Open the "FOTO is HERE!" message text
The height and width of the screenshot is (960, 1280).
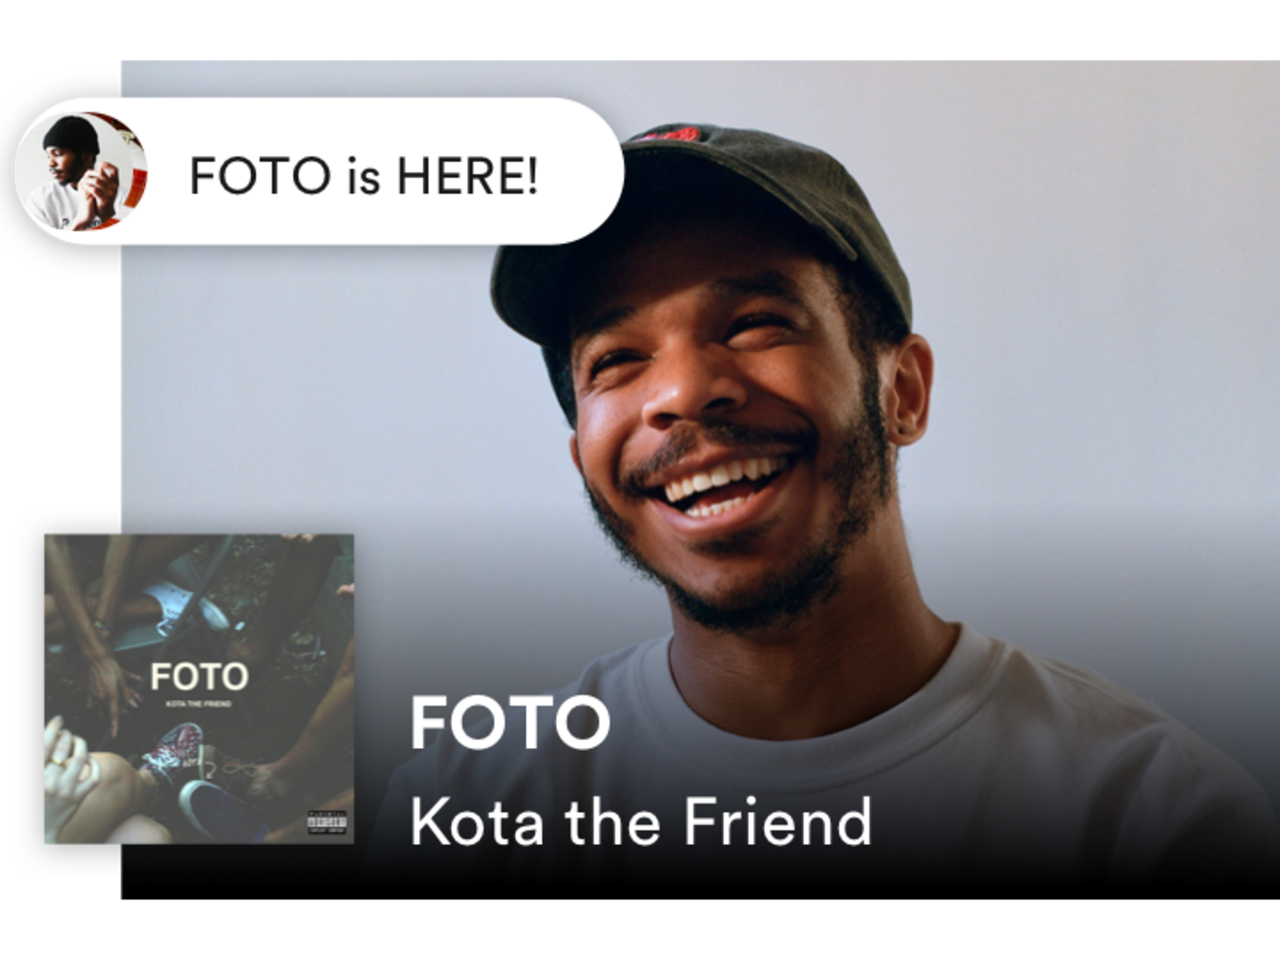pyautogui.click(x=364, y=176)
